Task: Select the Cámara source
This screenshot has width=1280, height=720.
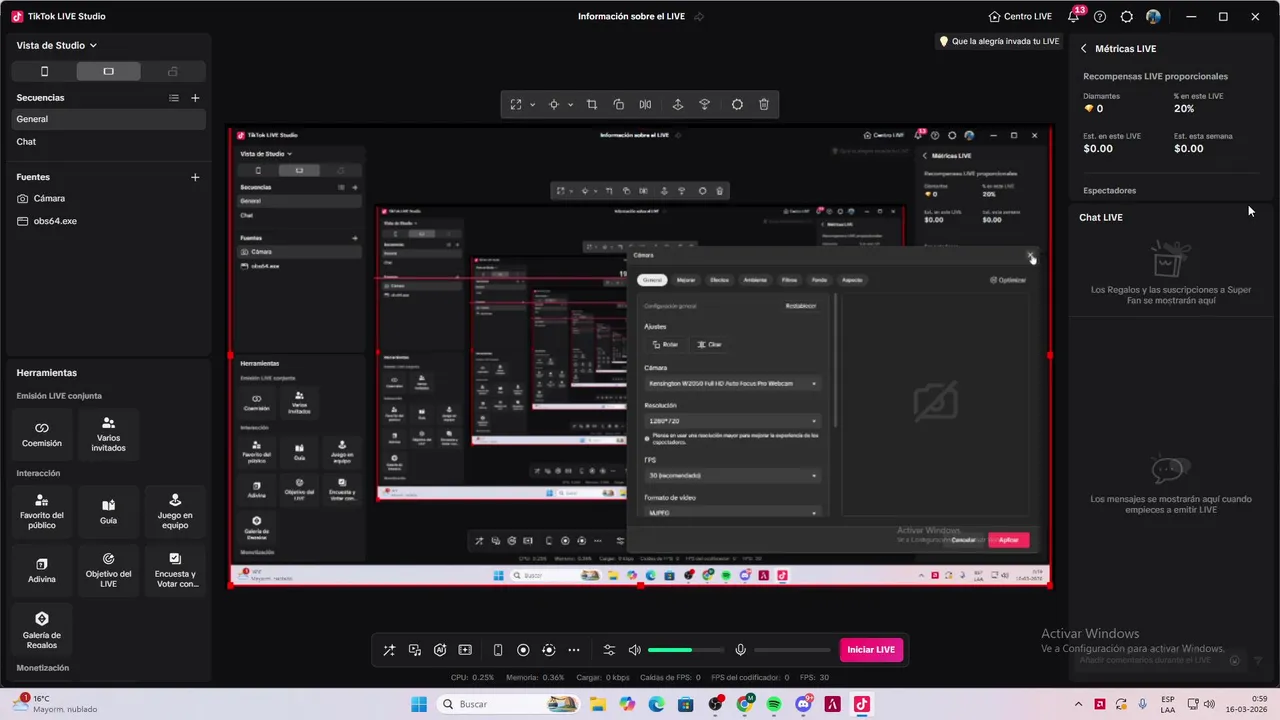Action: 108,199
